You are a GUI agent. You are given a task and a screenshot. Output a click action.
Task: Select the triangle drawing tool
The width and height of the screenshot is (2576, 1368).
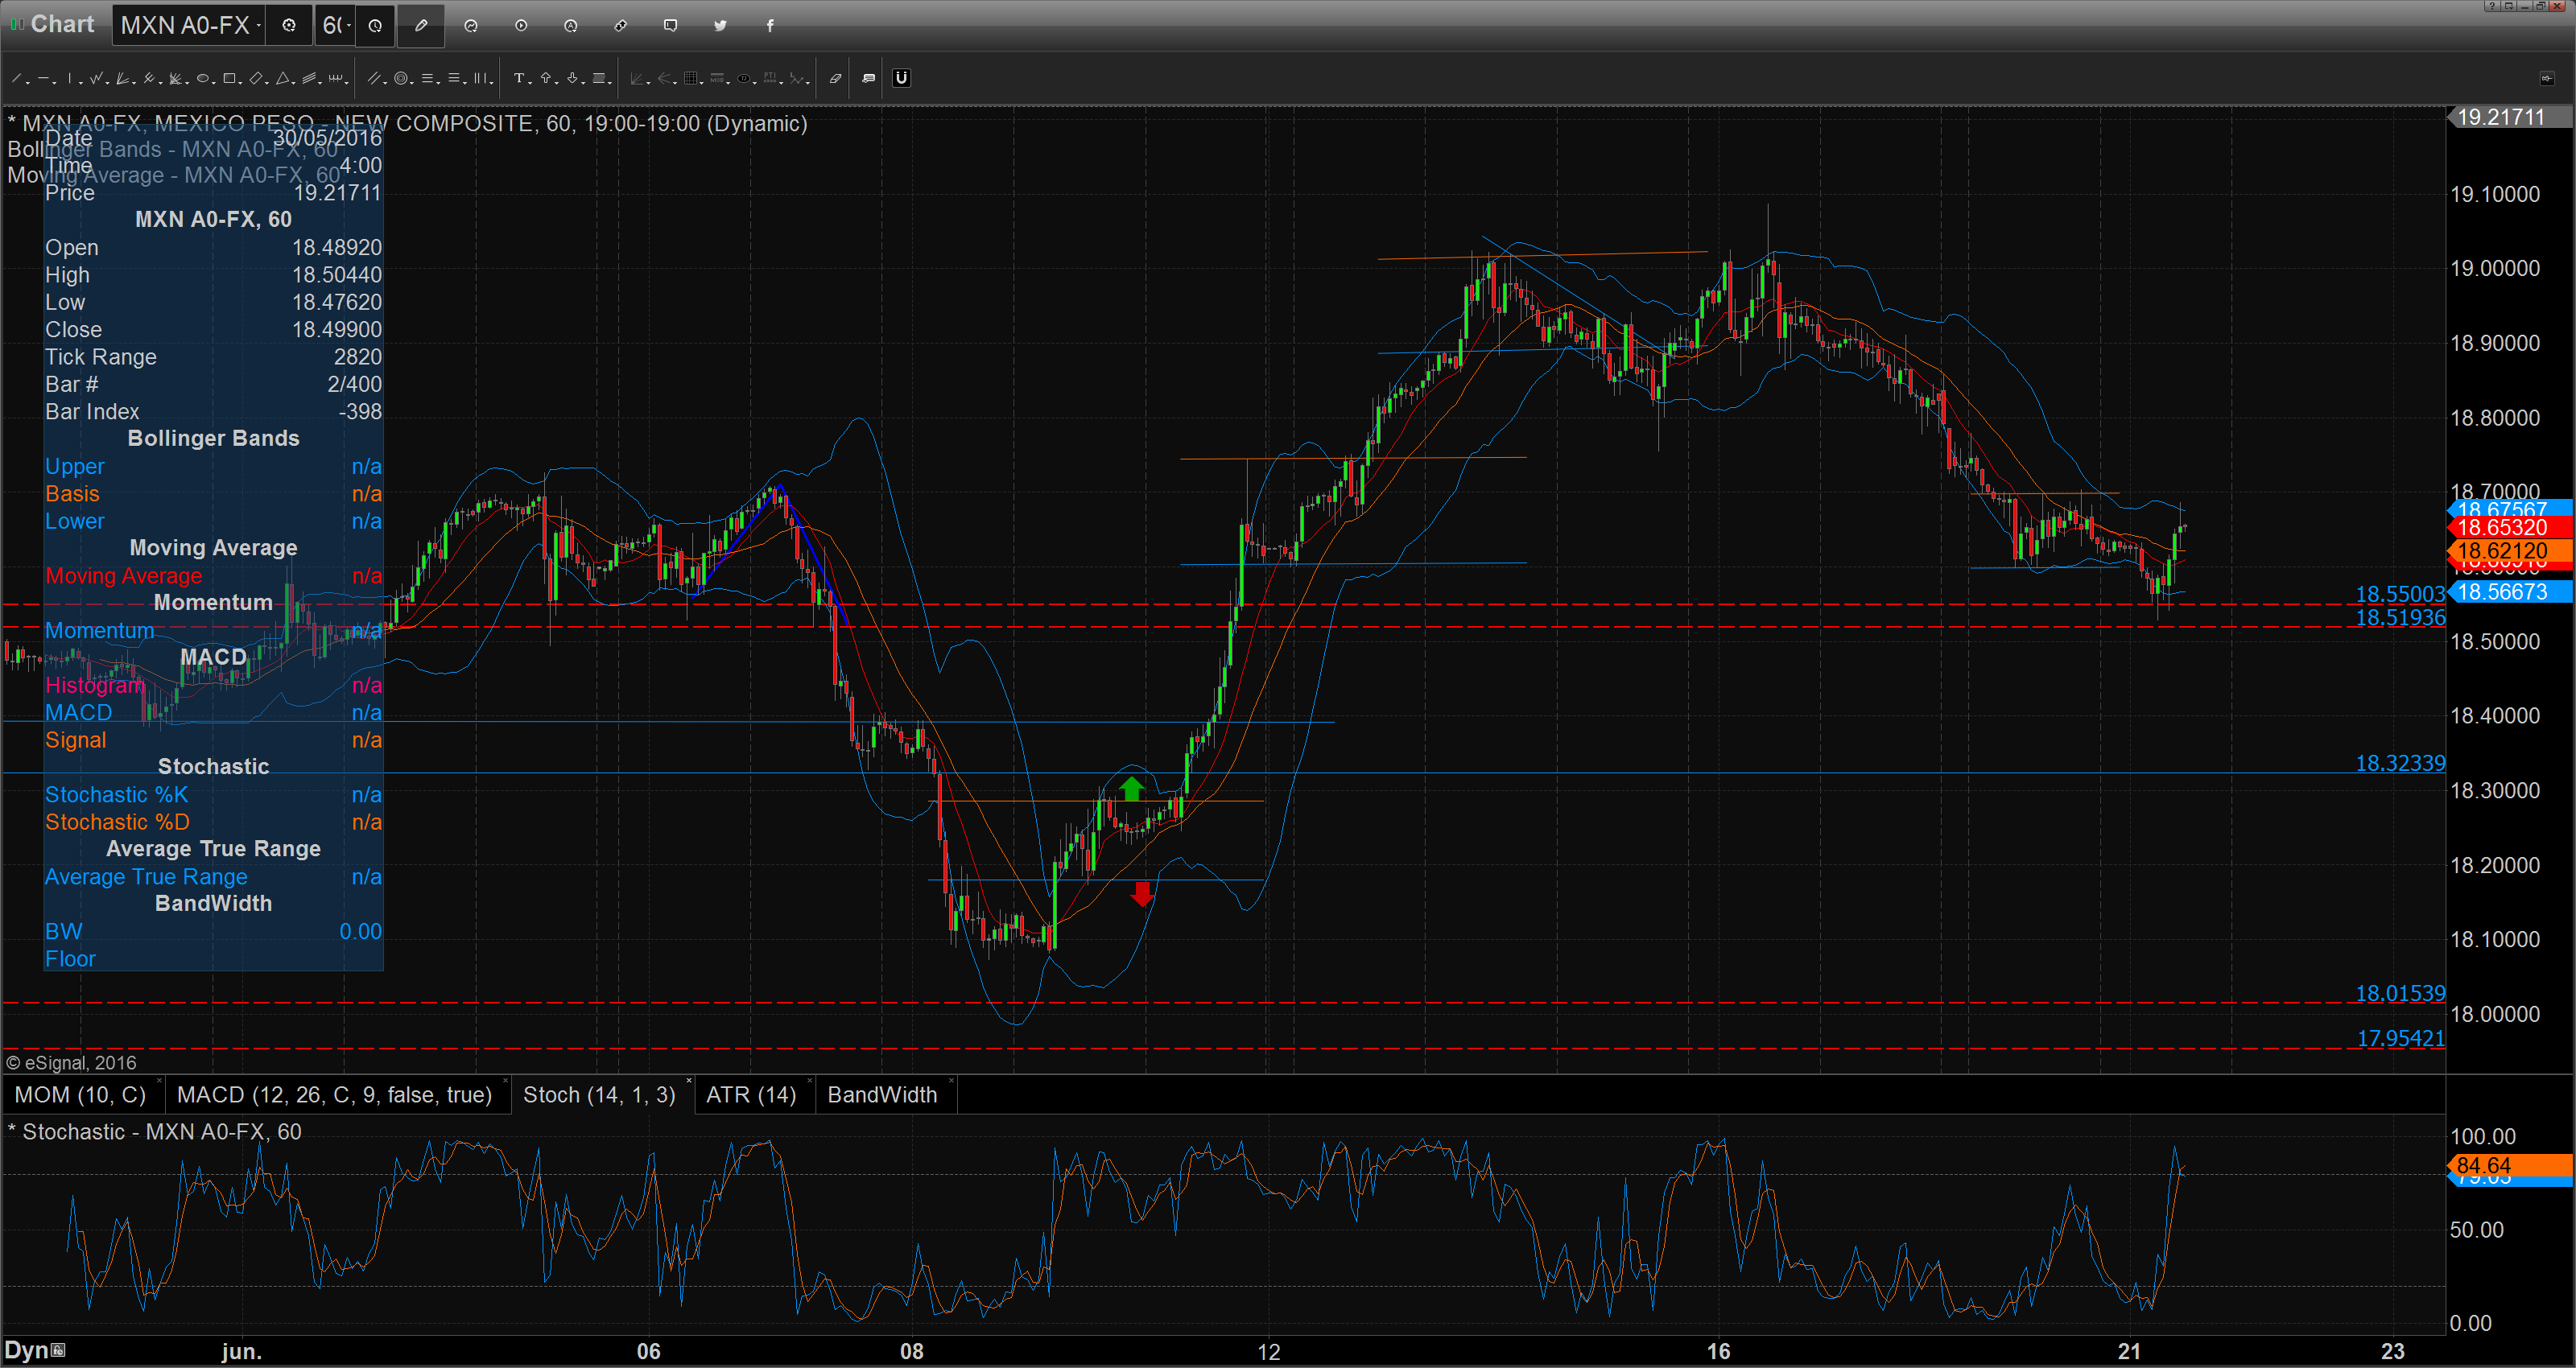(283, 78)
